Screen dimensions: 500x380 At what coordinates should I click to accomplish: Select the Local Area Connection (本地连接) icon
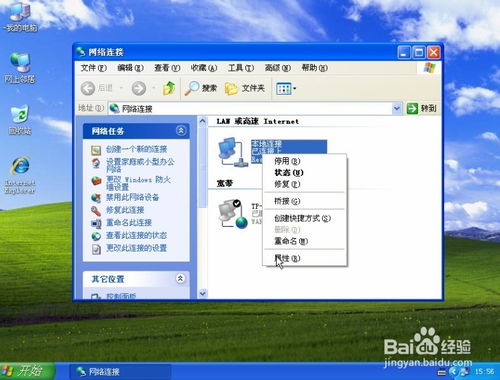point(232,152)
